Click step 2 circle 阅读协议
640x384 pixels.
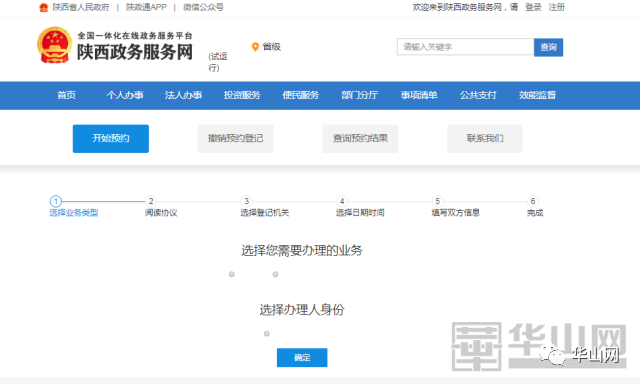[151, 201]
